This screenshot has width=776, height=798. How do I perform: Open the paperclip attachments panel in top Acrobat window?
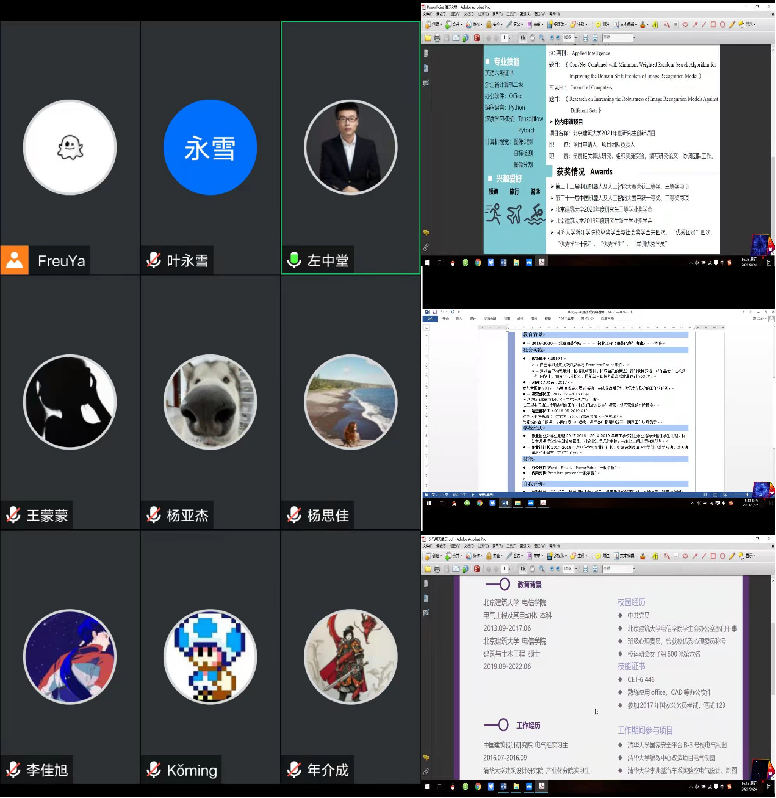coord(427,246)
